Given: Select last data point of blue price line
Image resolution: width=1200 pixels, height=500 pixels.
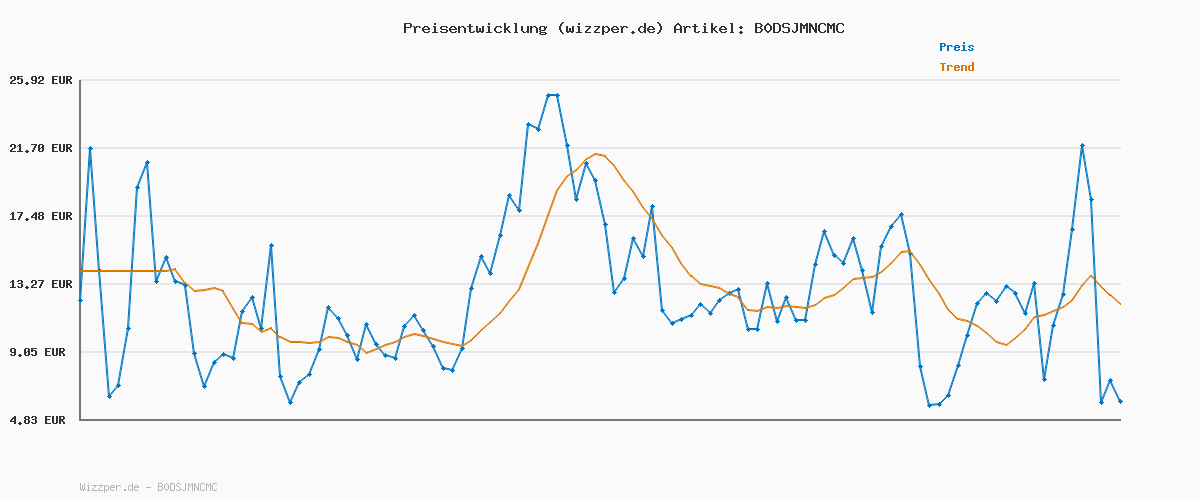Looking at the screenshot, I should [1120, 401].
